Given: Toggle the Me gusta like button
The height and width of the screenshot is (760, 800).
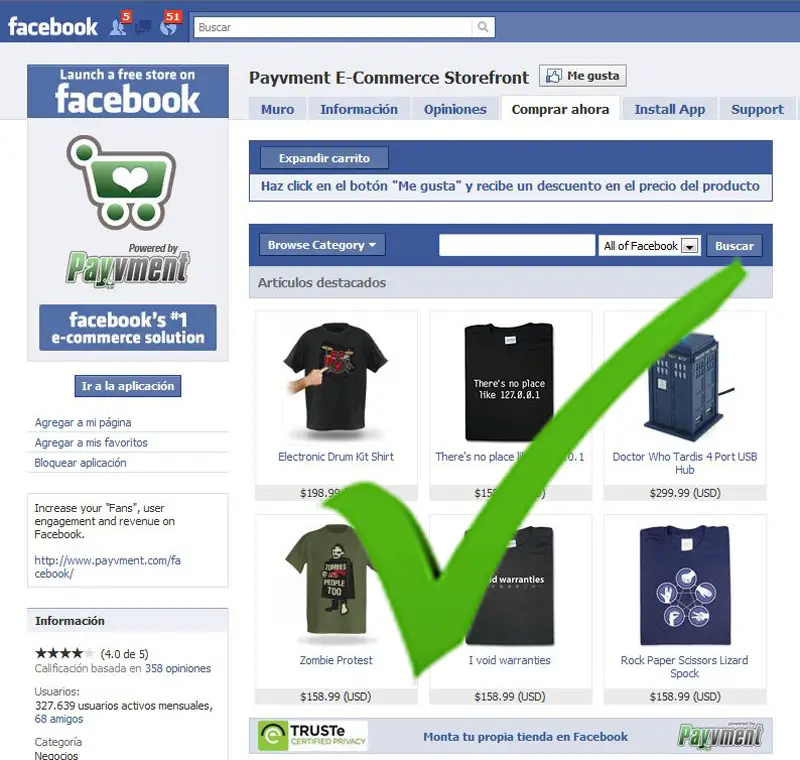Looking at the screenshot, I should pyautogui.click(x=583, y=75).
